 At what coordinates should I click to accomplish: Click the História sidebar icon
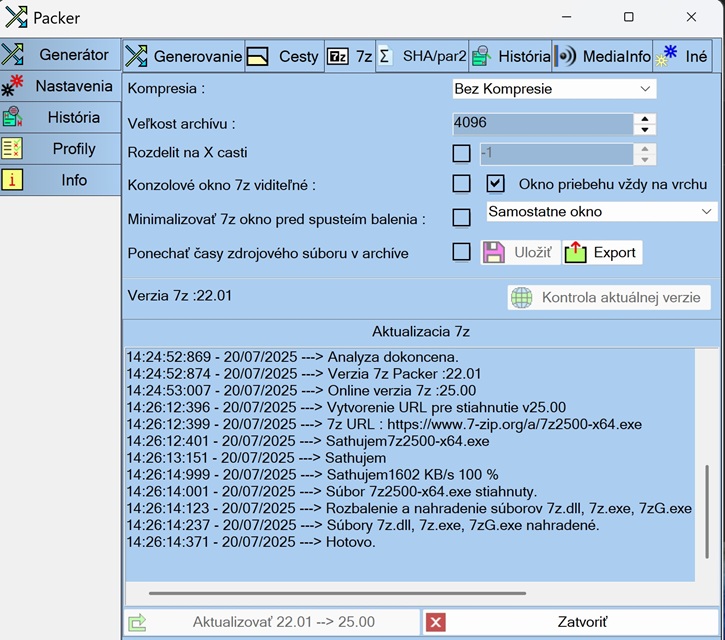pyautogui.click(x=12, y=117)
